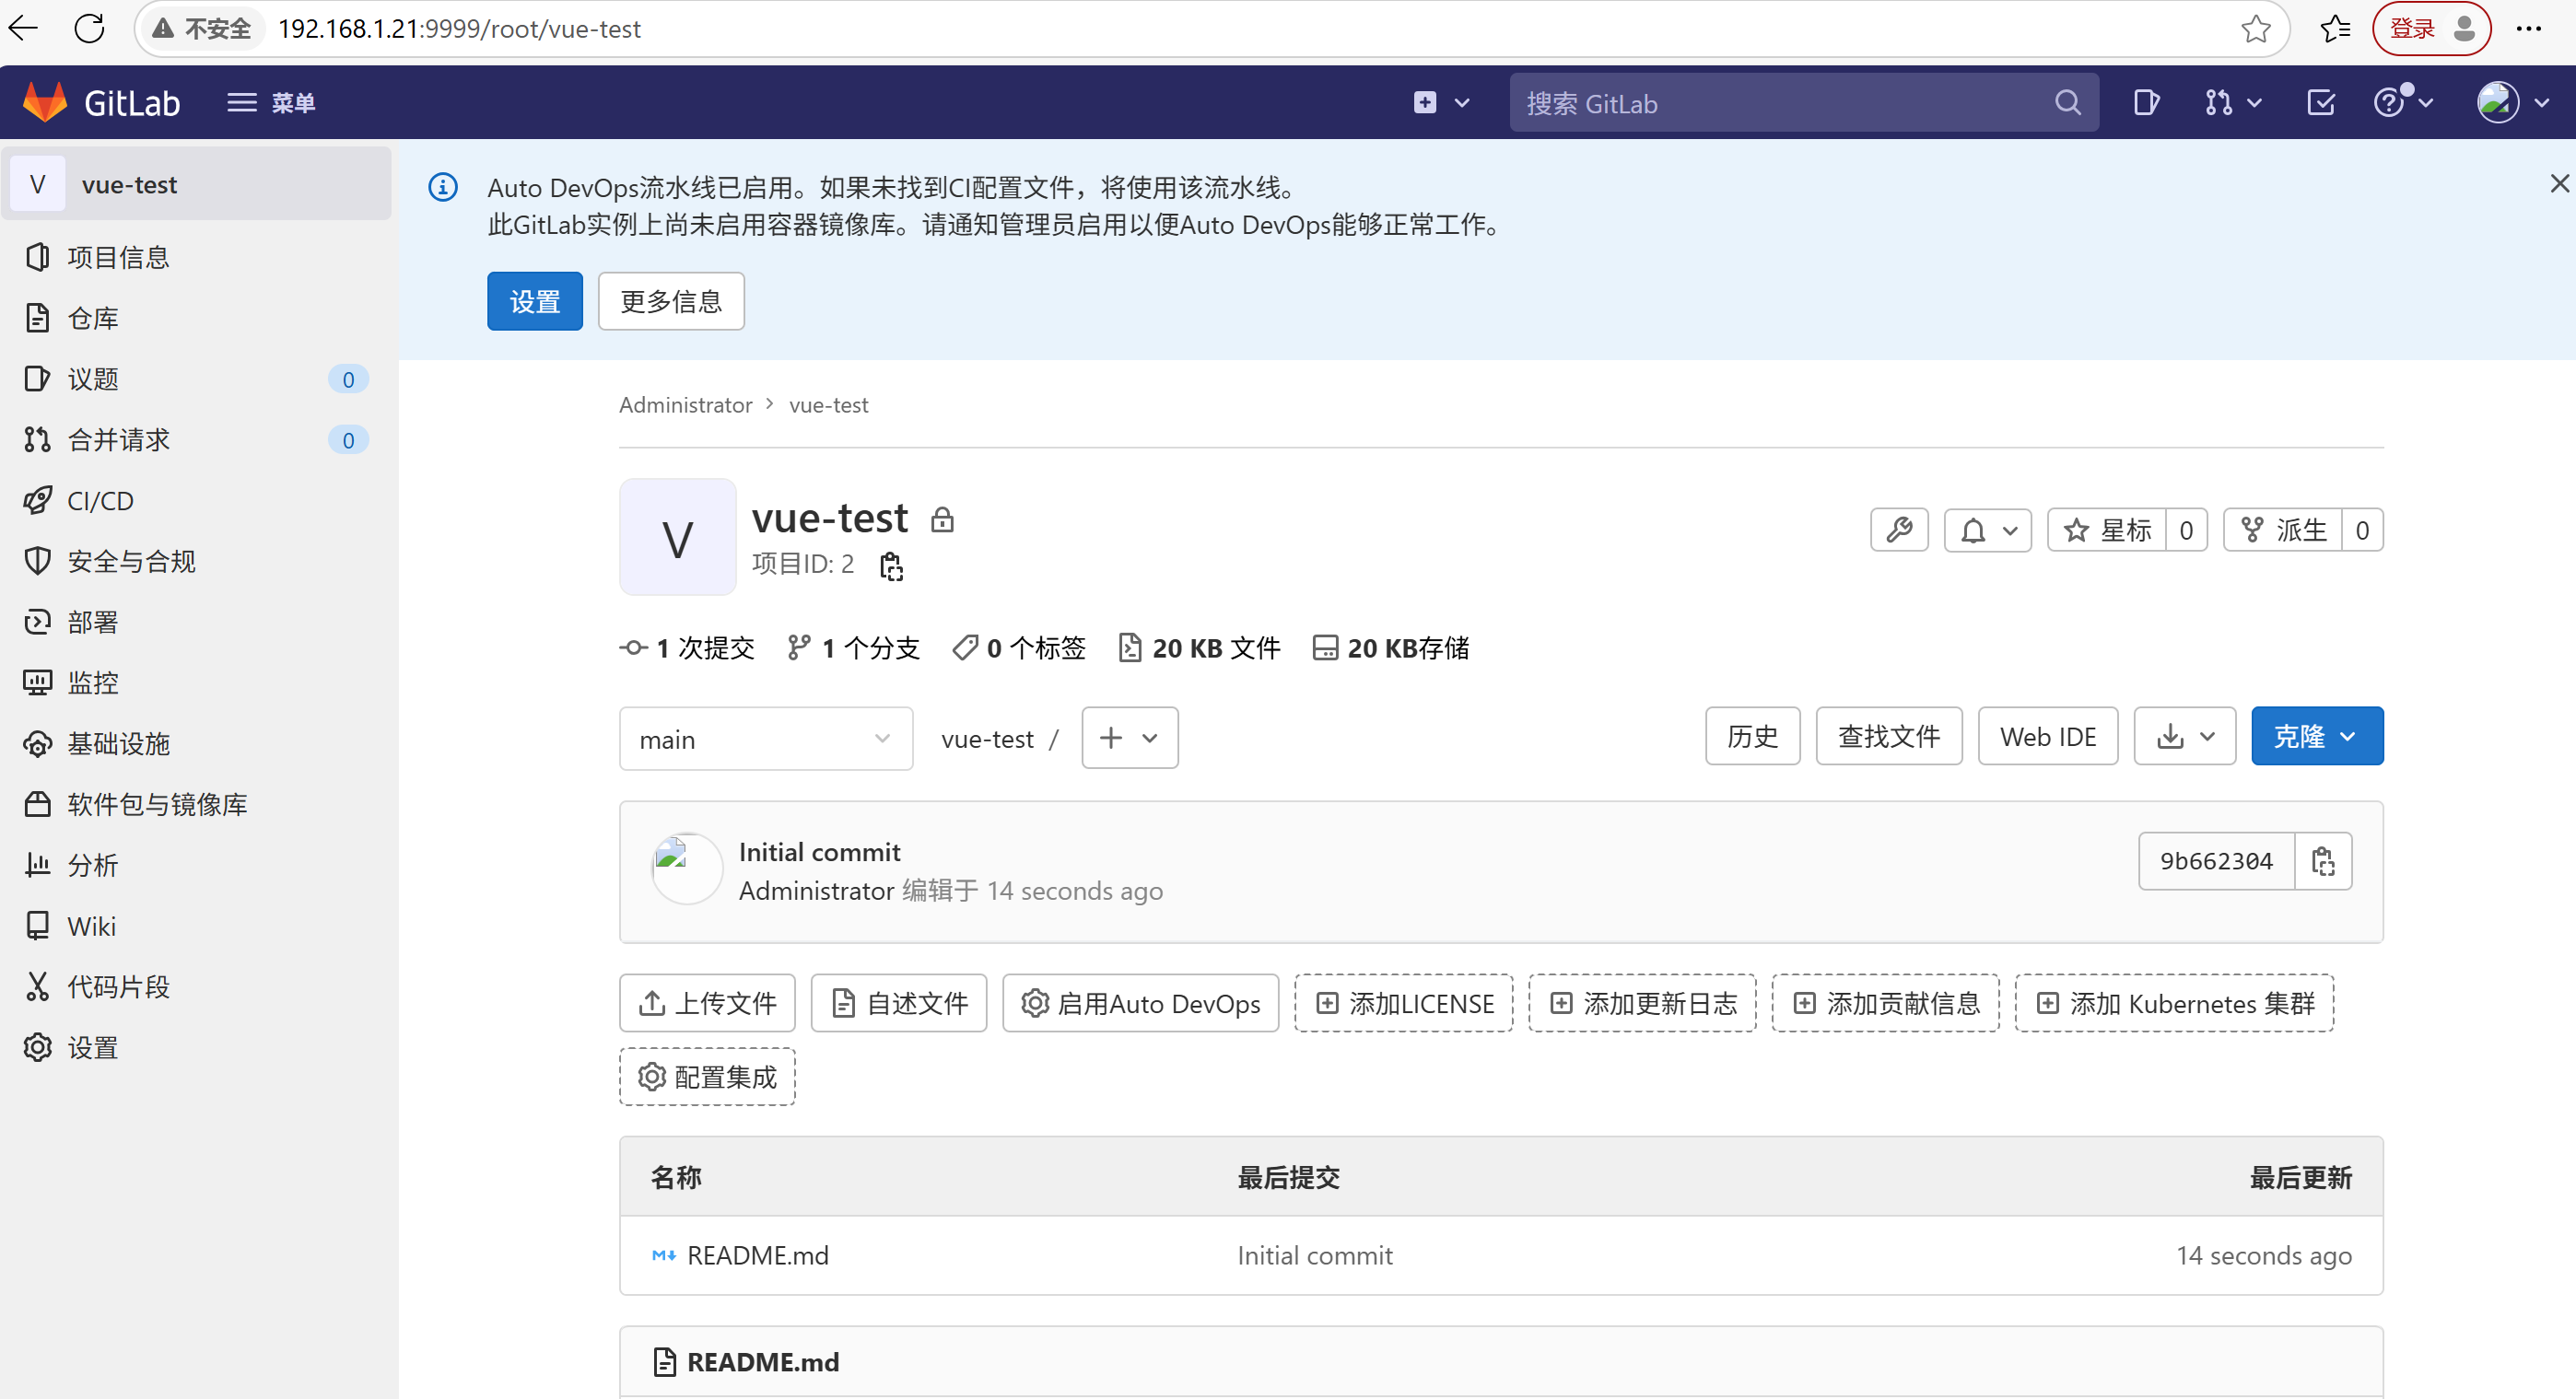Click 添加更新日志 button

[1642, 1003]
